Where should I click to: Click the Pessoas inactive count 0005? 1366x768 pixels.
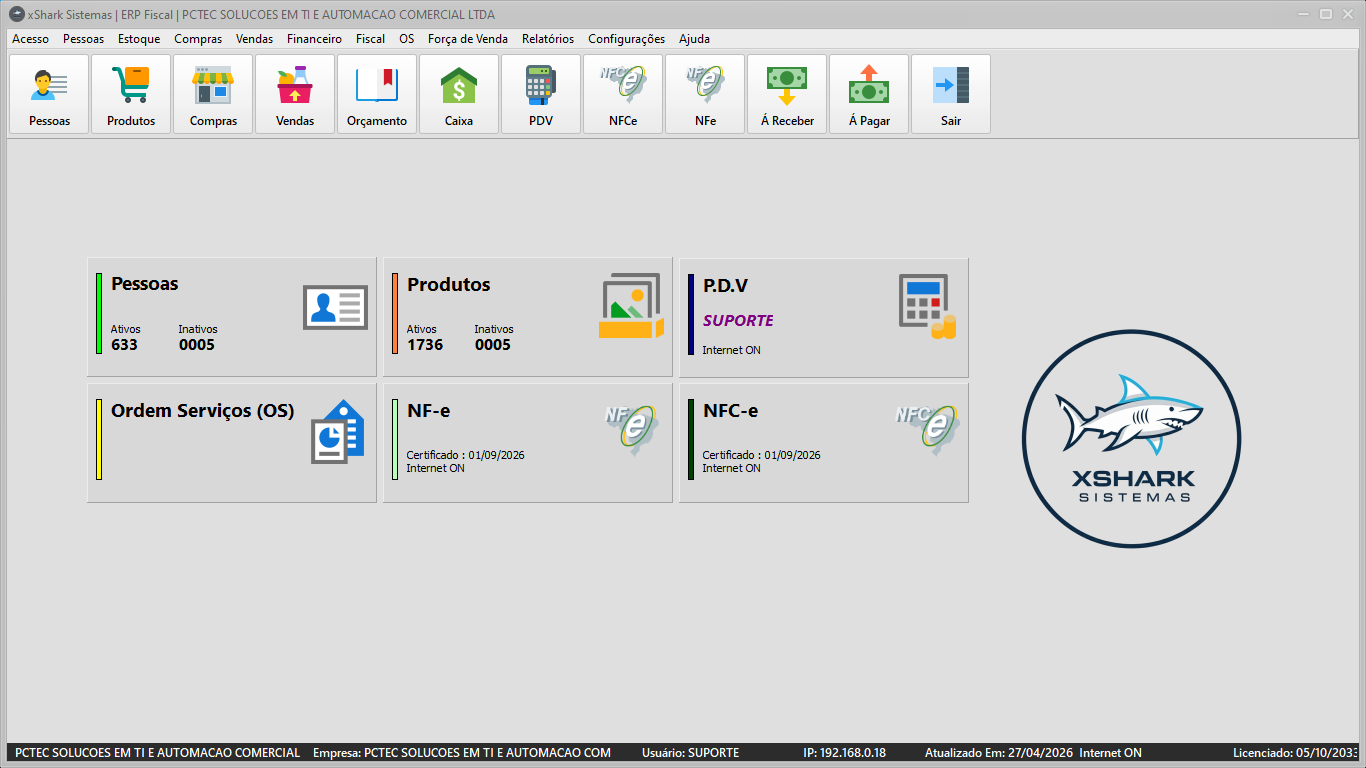click(197, 345)
